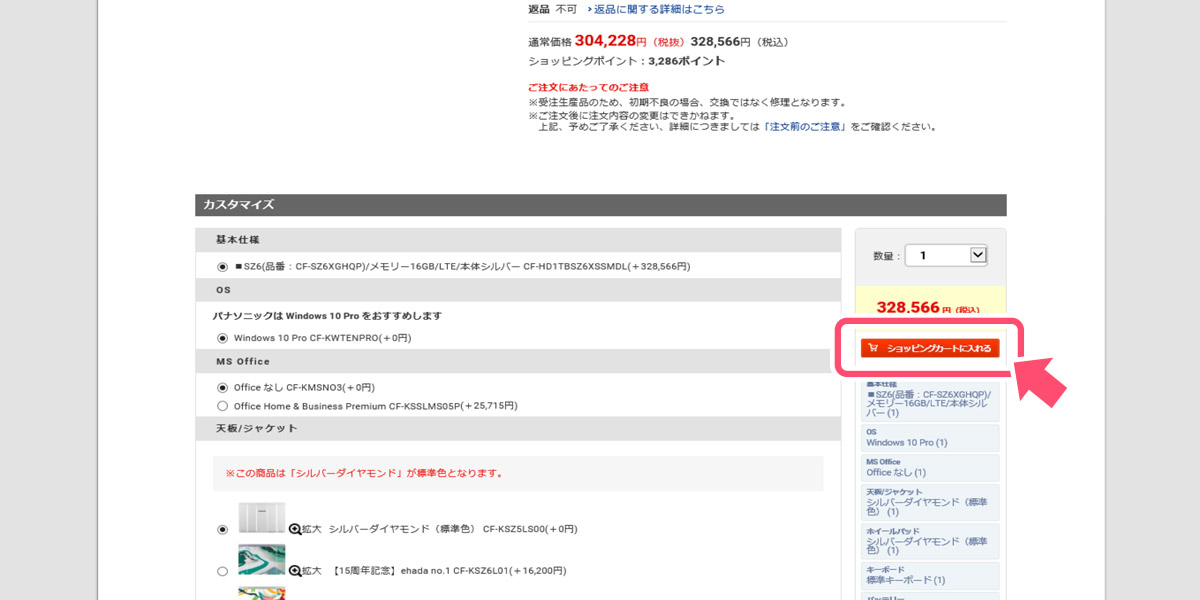Click the キーボード 標準キーボード summary item
Viewport: 1200px width, 600px height.
pyautogui.click(x=930, y=575)
